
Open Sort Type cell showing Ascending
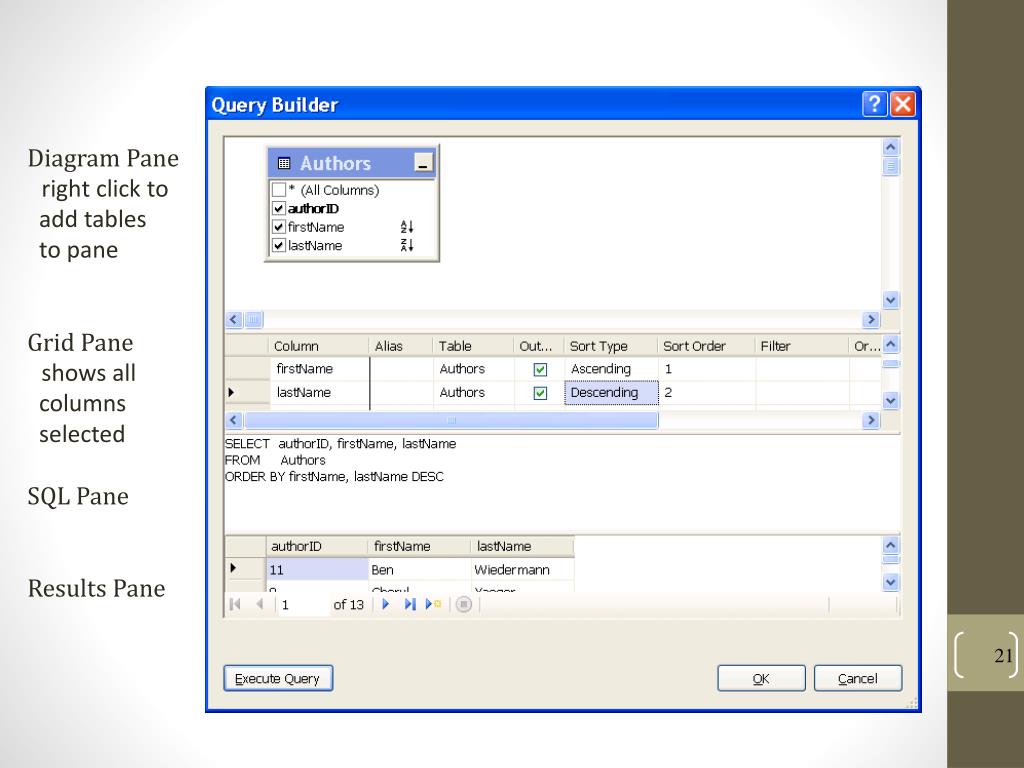point(610,369)
